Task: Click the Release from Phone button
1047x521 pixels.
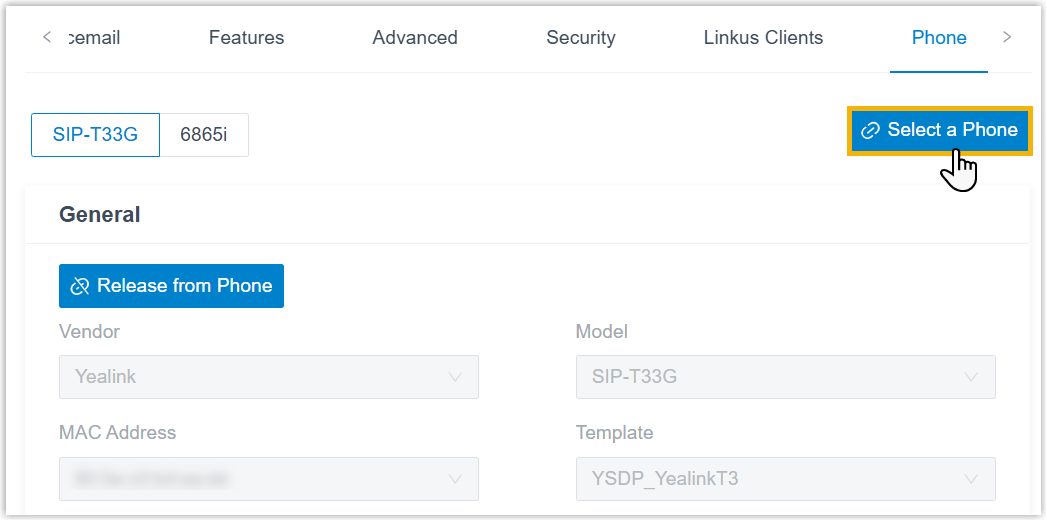Action: pyautogui.click(x=171, y=286)
